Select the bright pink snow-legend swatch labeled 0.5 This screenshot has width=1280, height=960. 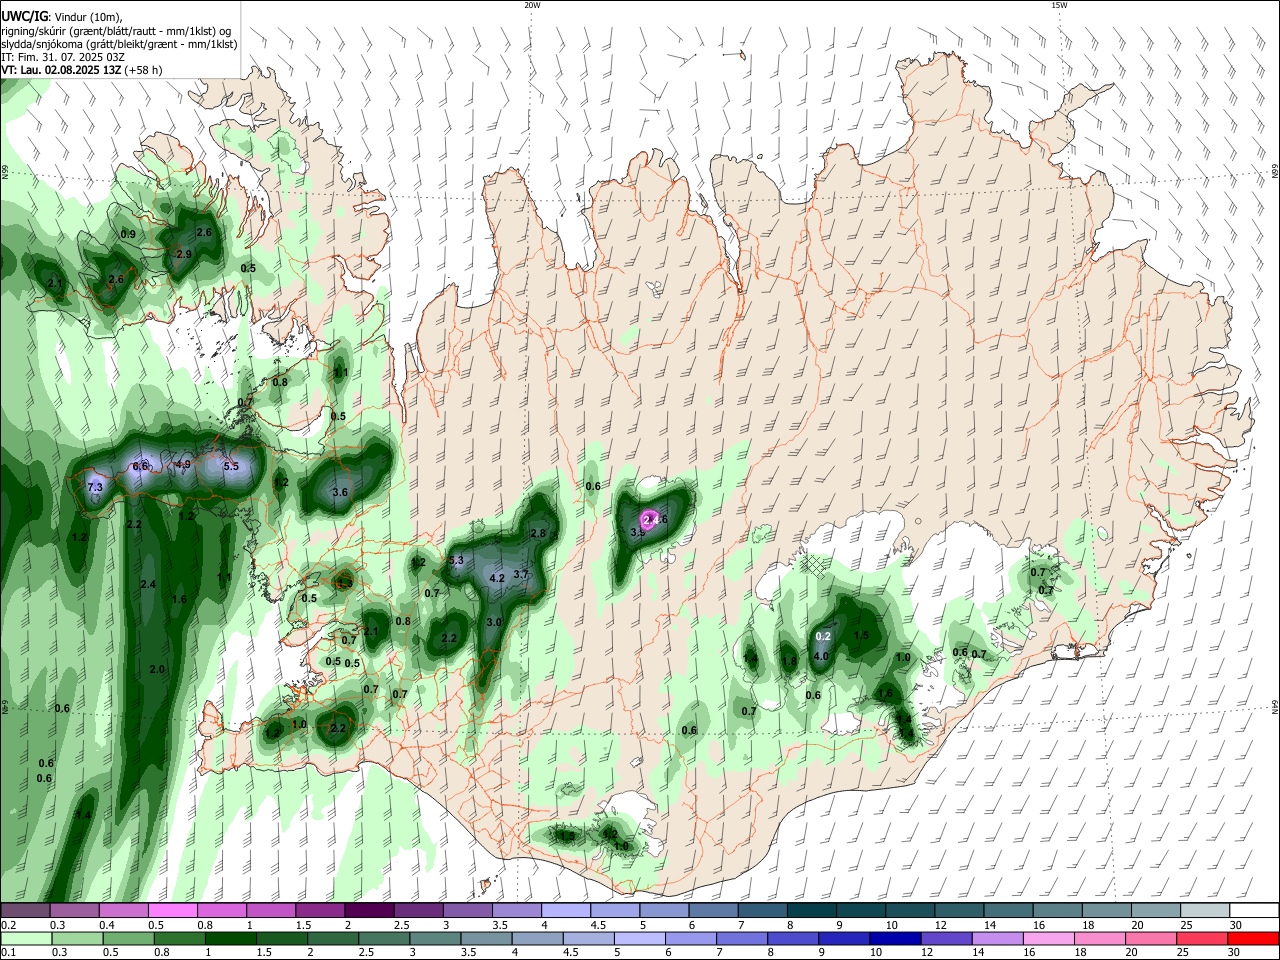click(x=172, y=911)
